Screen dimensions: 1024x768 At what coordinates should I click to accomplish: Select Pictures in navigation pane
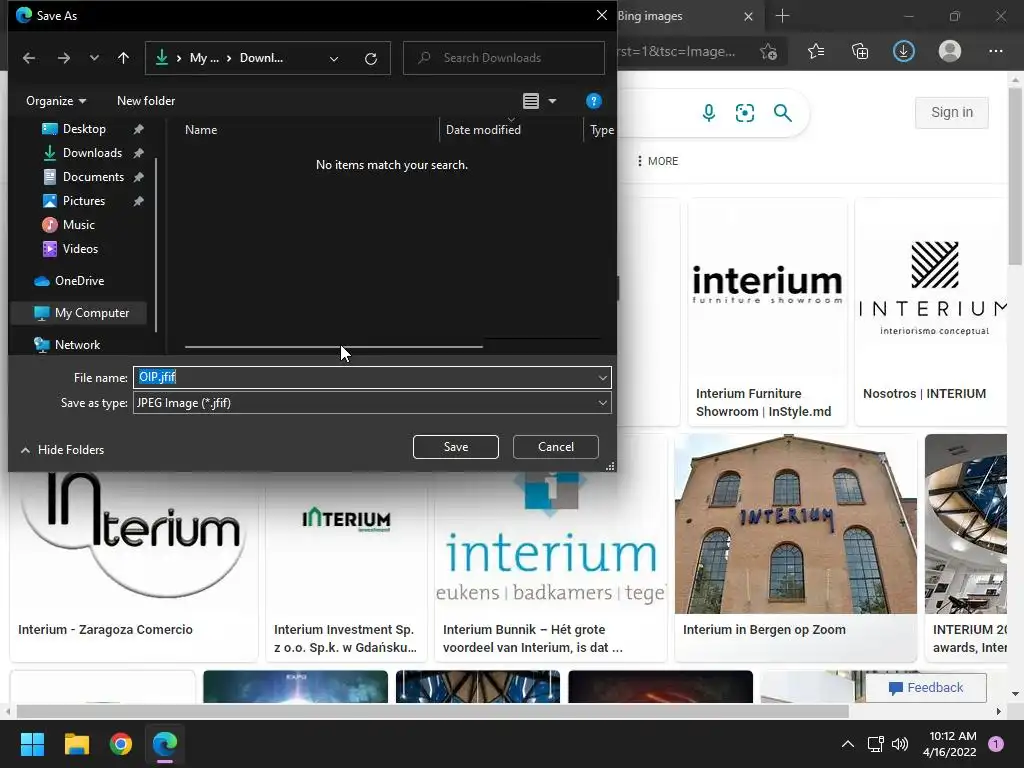(x=84, y=200)
